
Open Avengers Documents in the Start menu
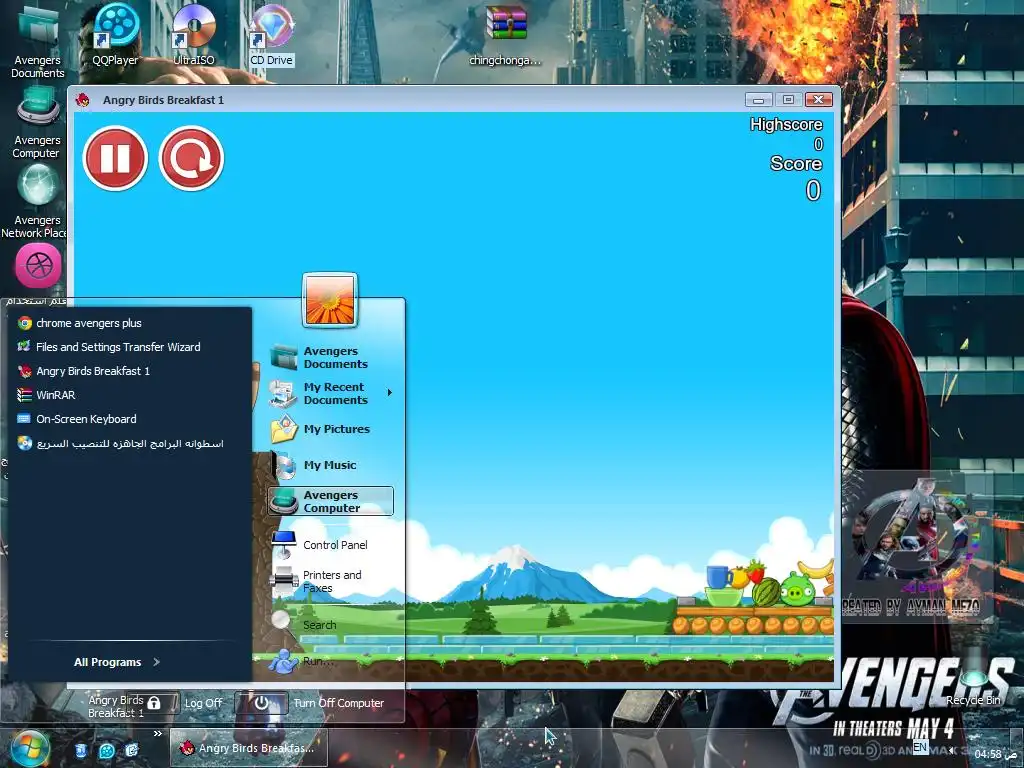coord(330,357)
